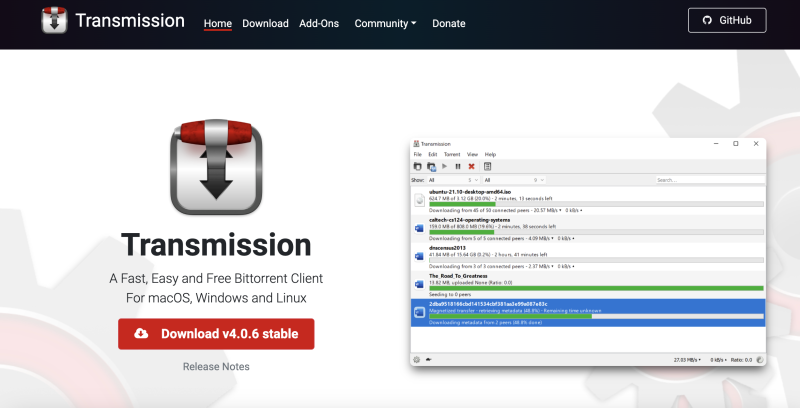The width and height of the screenshot is (800, 408).
Task: Open the File menu in Transmission window
Action: point(417,155)
